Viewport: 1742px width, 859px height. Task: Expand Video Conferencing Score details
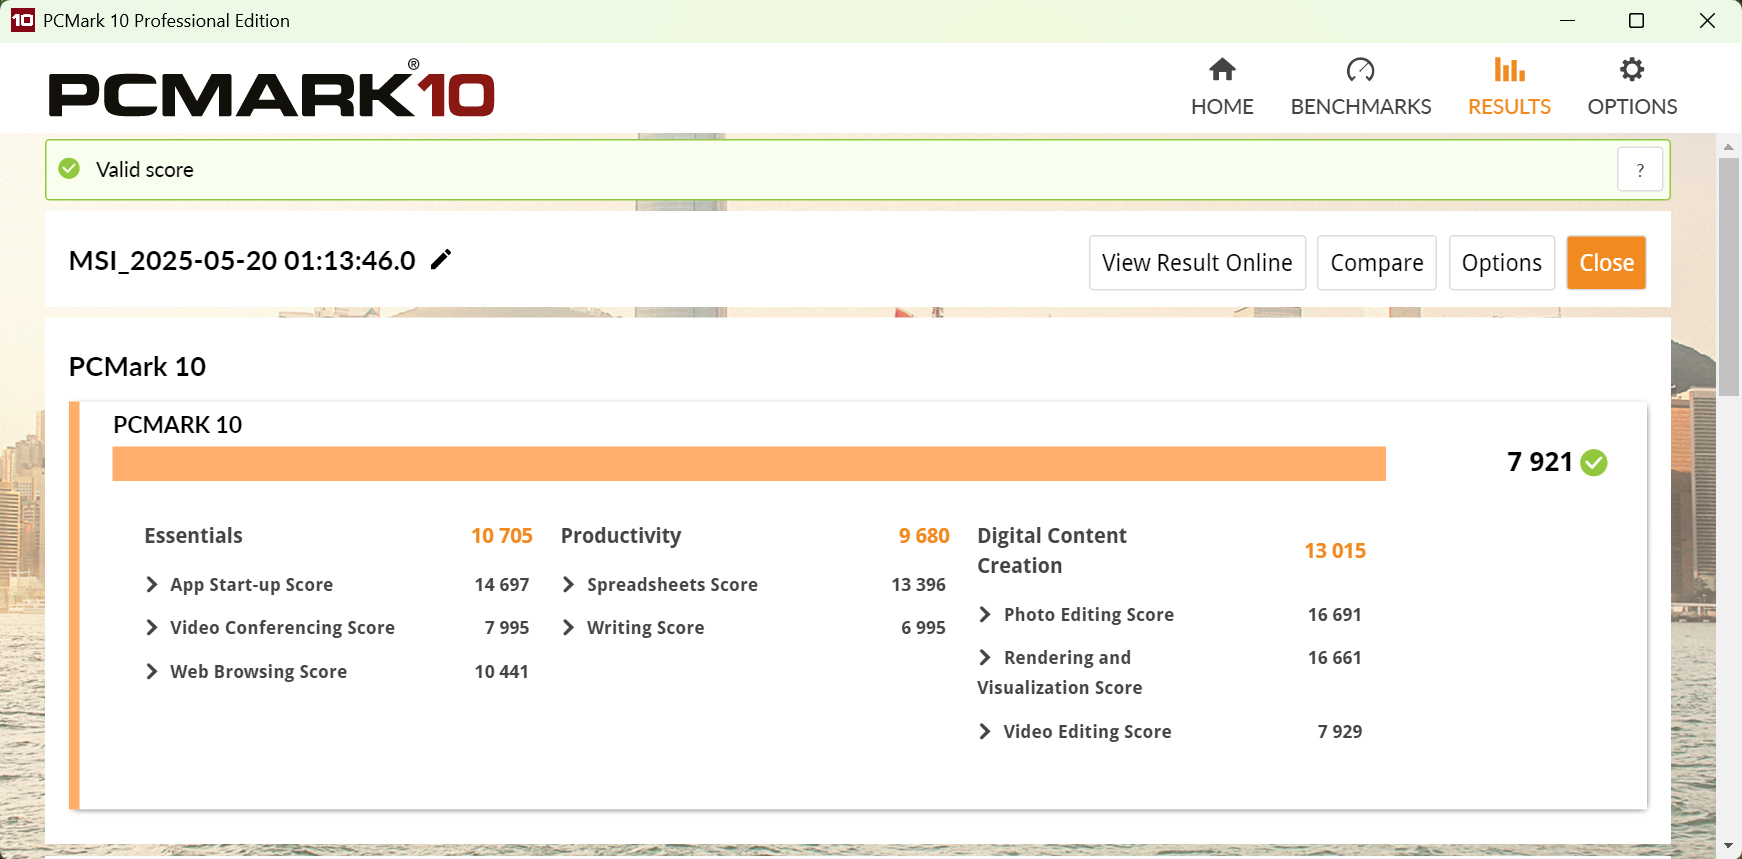click(x=152, y=627)
